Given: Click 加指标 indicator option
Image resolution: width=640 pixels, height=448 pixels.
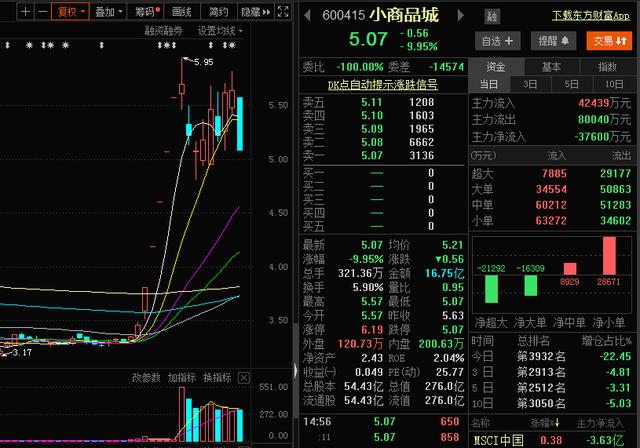Looking at the screenshot, I should tap(182, 378).
